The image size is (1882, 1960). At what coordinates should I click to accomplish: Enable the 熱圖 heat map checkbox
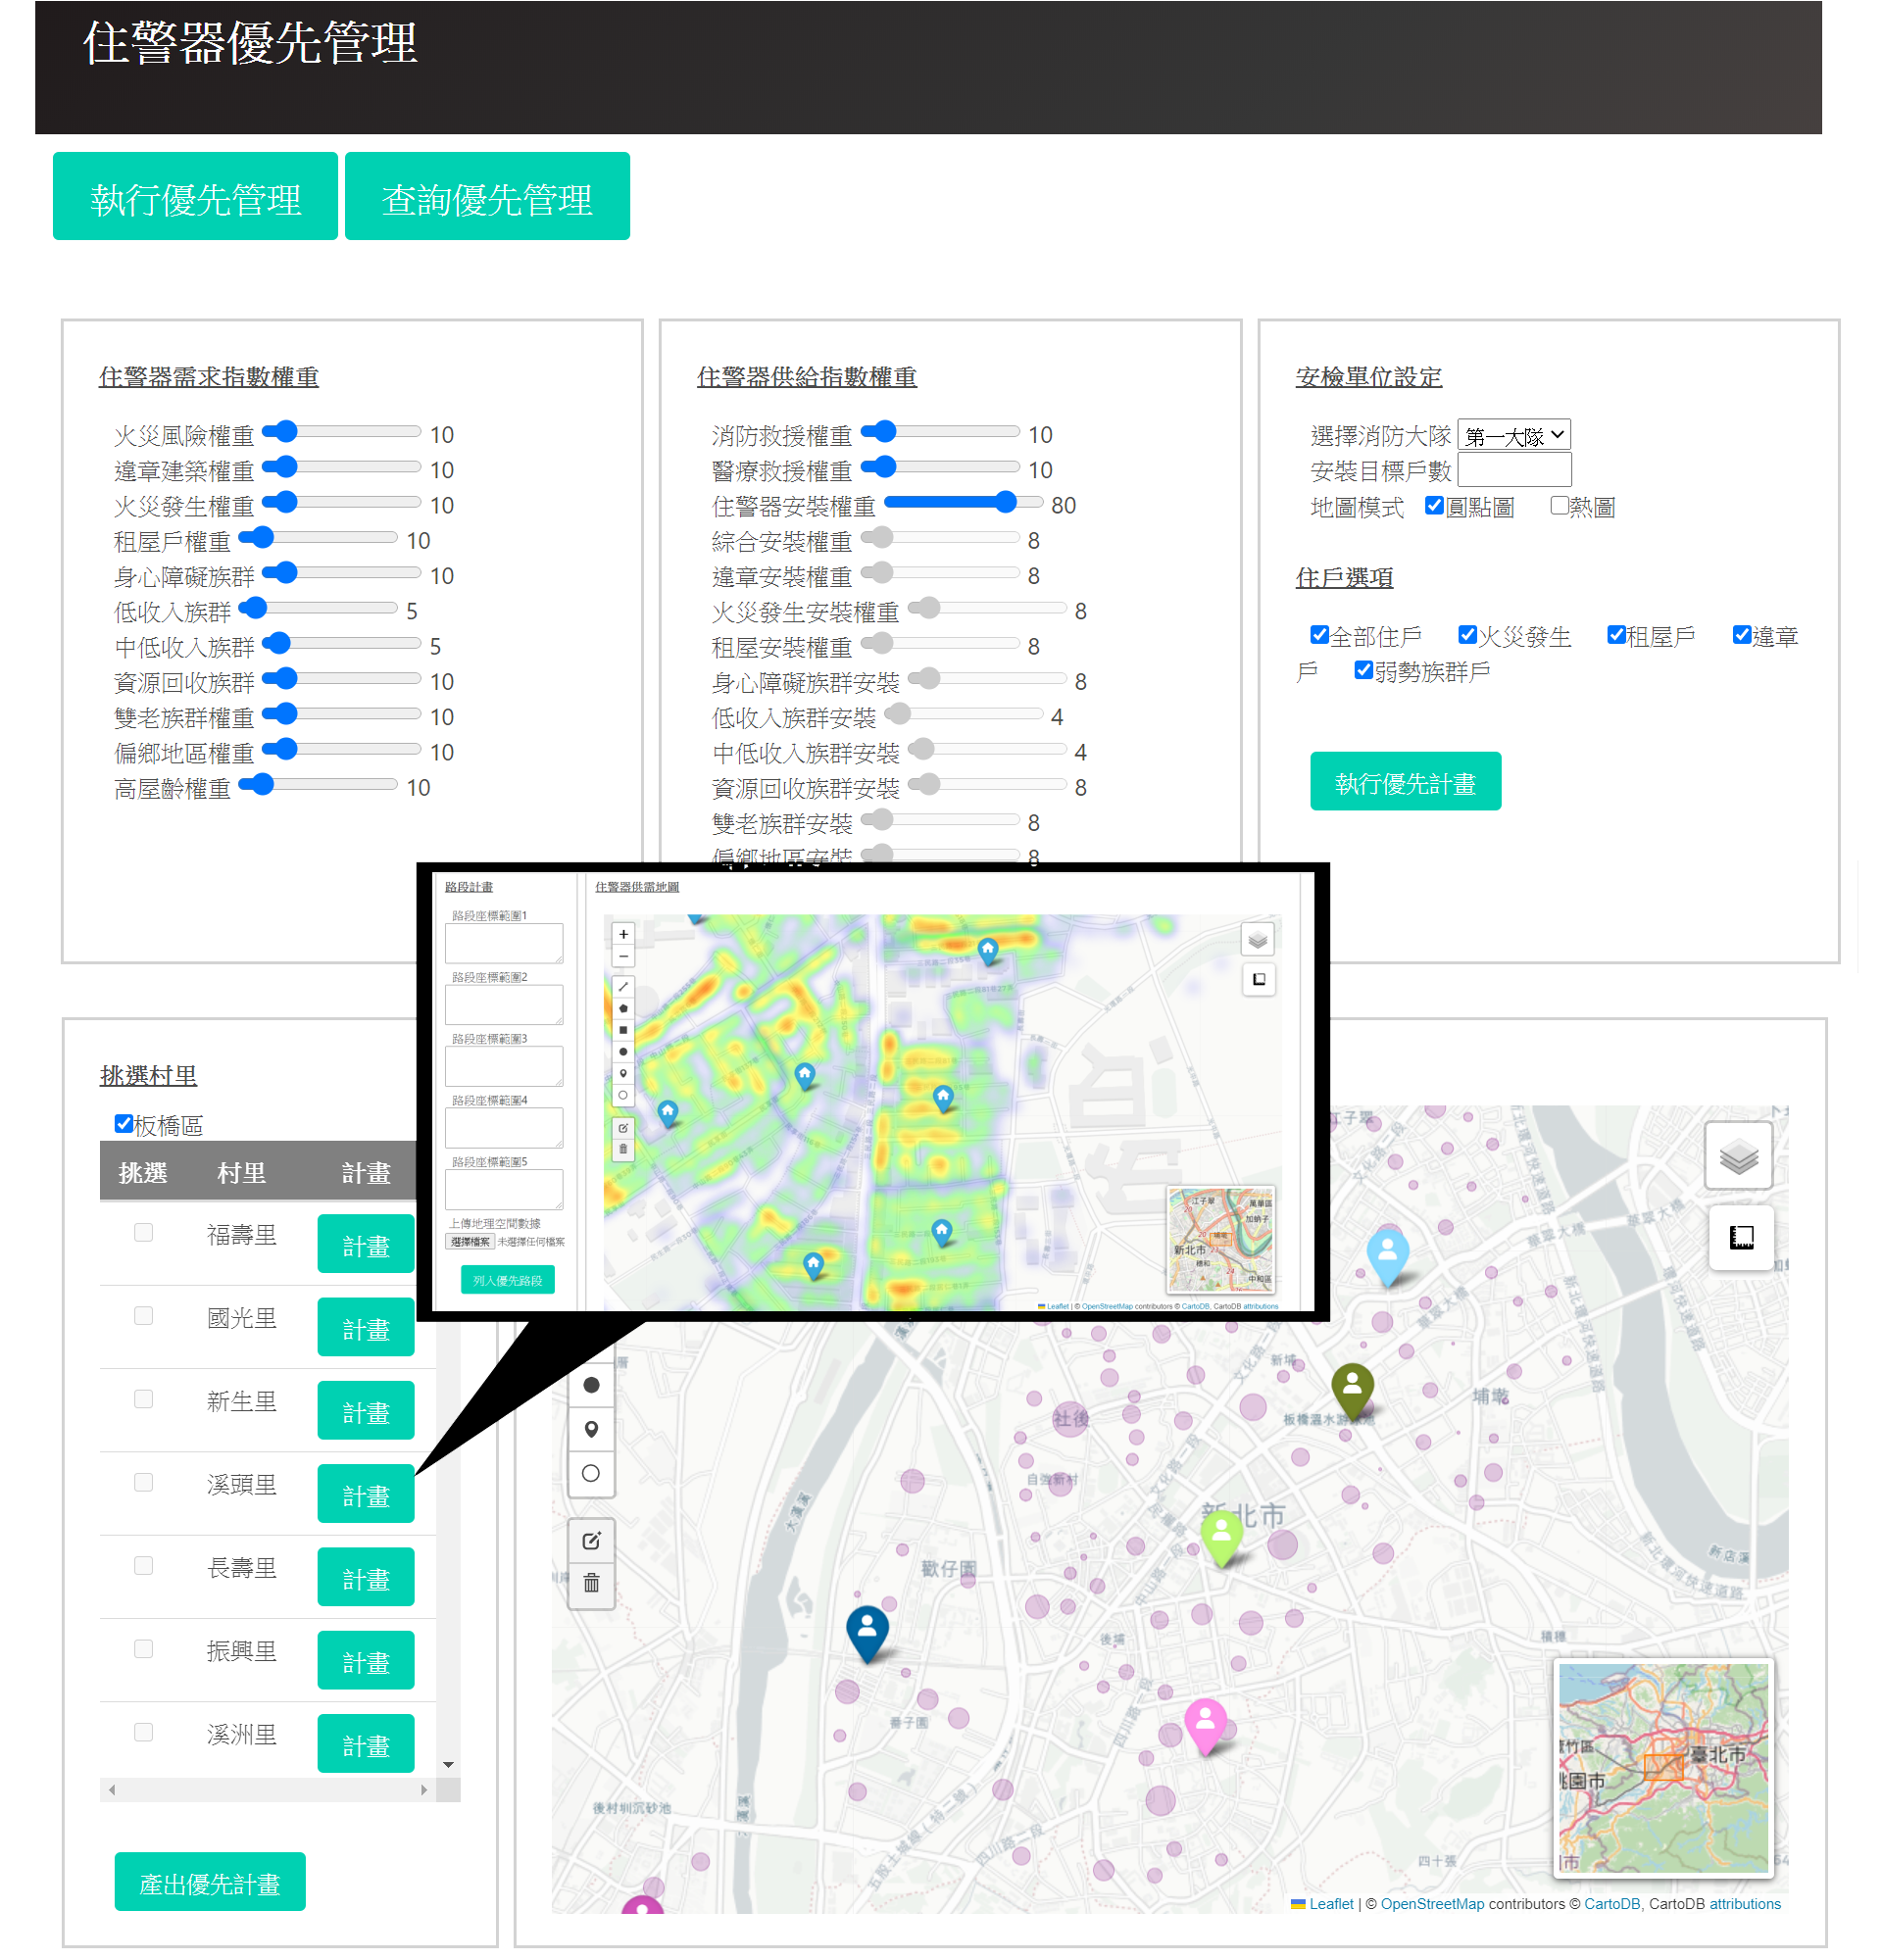[x=1558, y=506]
